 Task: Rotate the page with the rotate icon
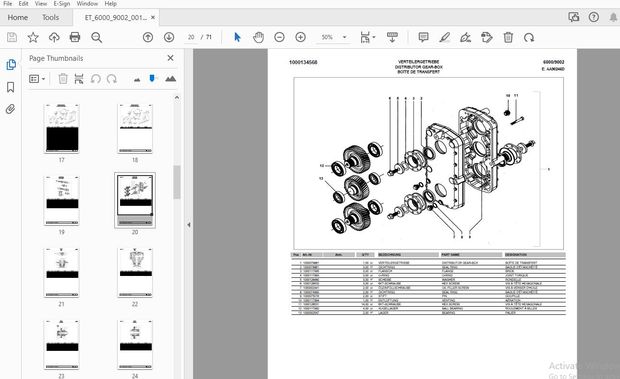(529, 37)
